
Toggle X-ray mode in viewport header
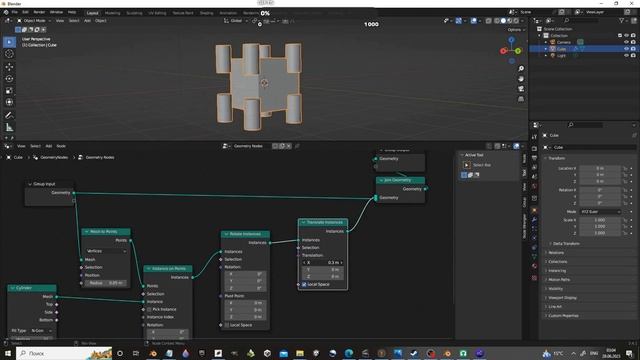click(x=488, y=20)
